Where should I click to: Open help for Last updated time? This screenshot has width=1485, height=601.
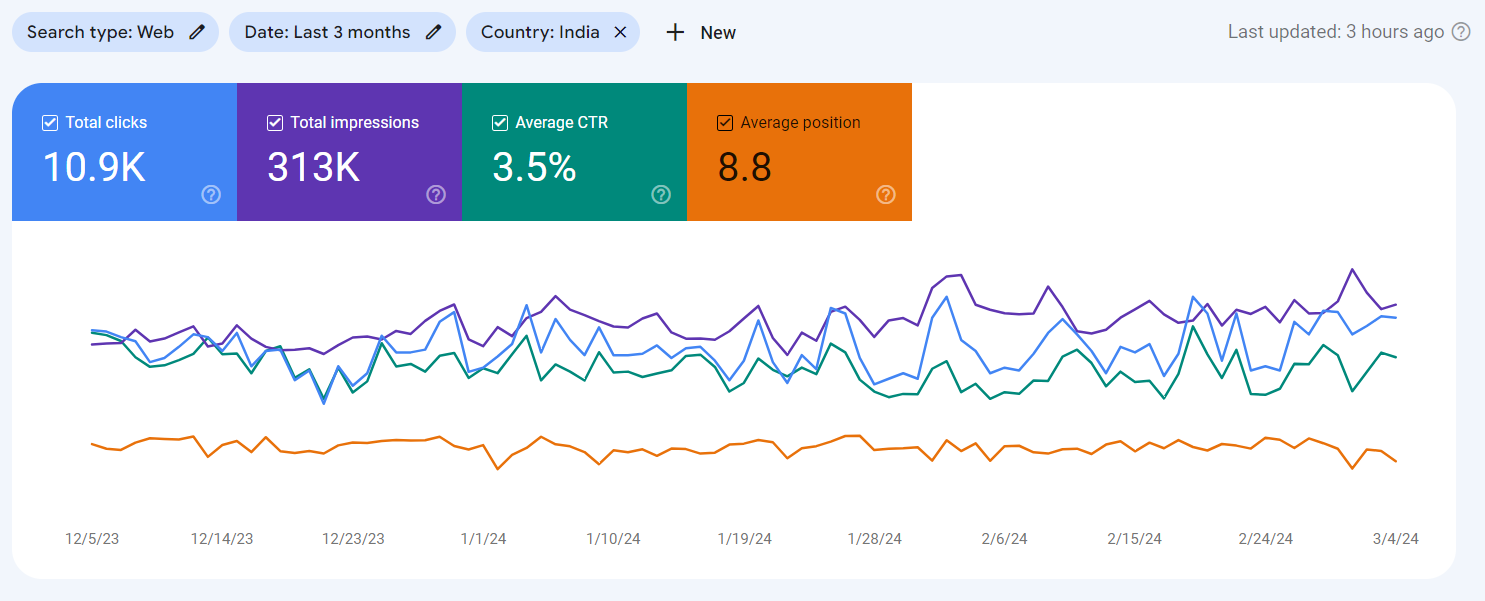pos(1461,32)
